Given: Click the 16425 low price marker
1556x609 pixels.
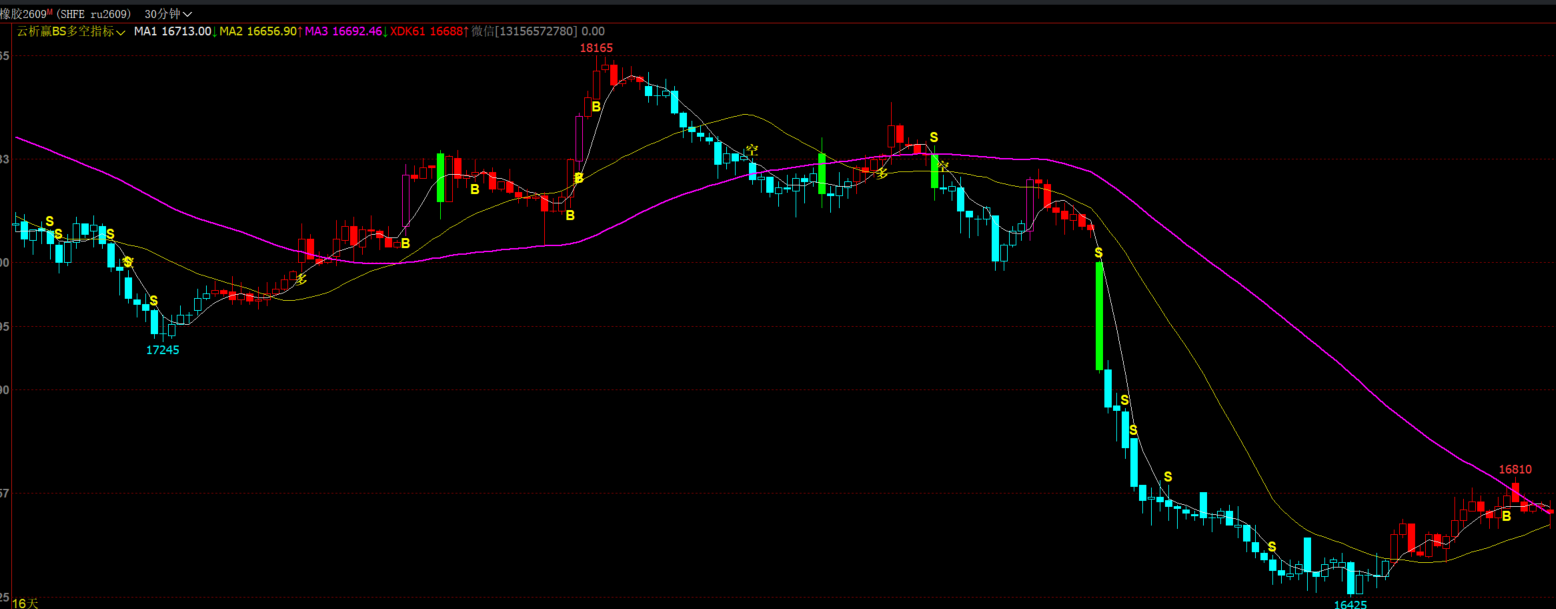Looking at the screenshot, I should pos(1350,604).
